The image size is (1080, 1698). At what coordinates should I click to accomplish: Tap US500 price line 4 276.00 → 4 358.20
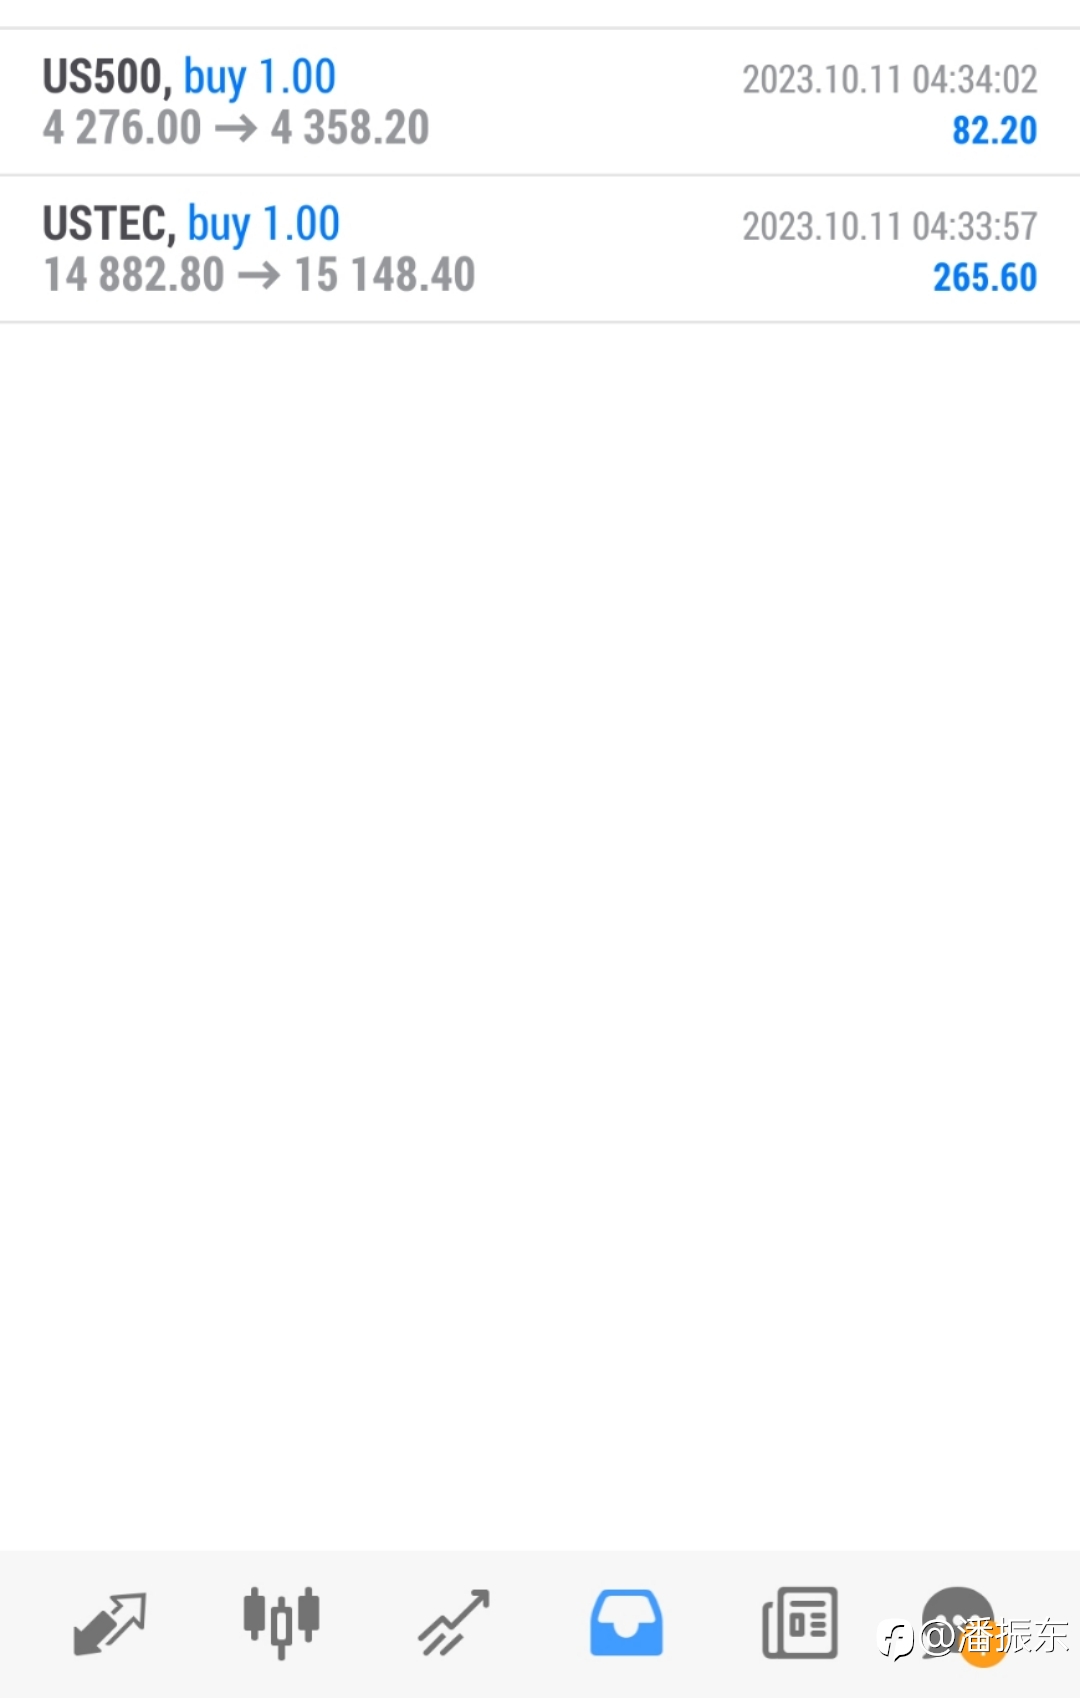click(x=236, y=128)
